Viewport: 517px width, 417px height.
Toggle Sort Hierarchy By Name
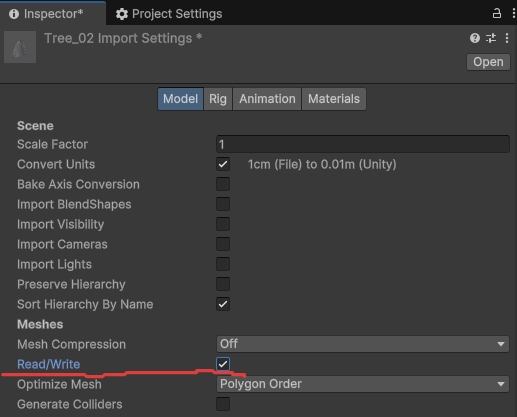[223, 304]
